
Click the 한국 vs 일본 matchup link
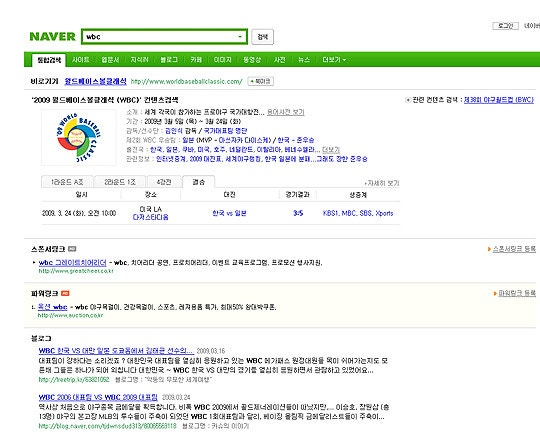coord(229,213)
